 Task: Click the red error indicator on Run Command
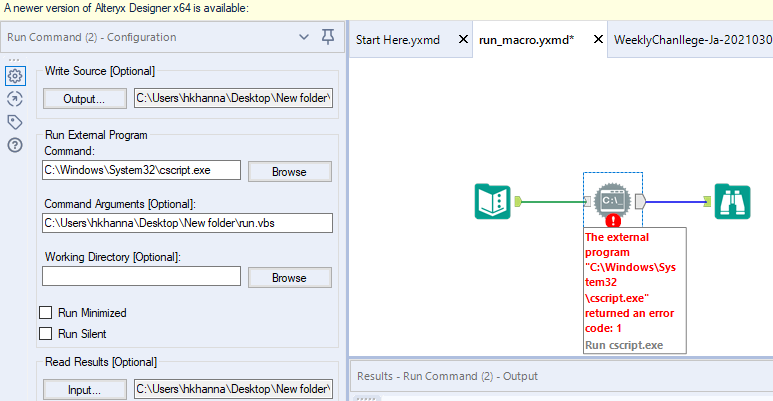point(613,221)
